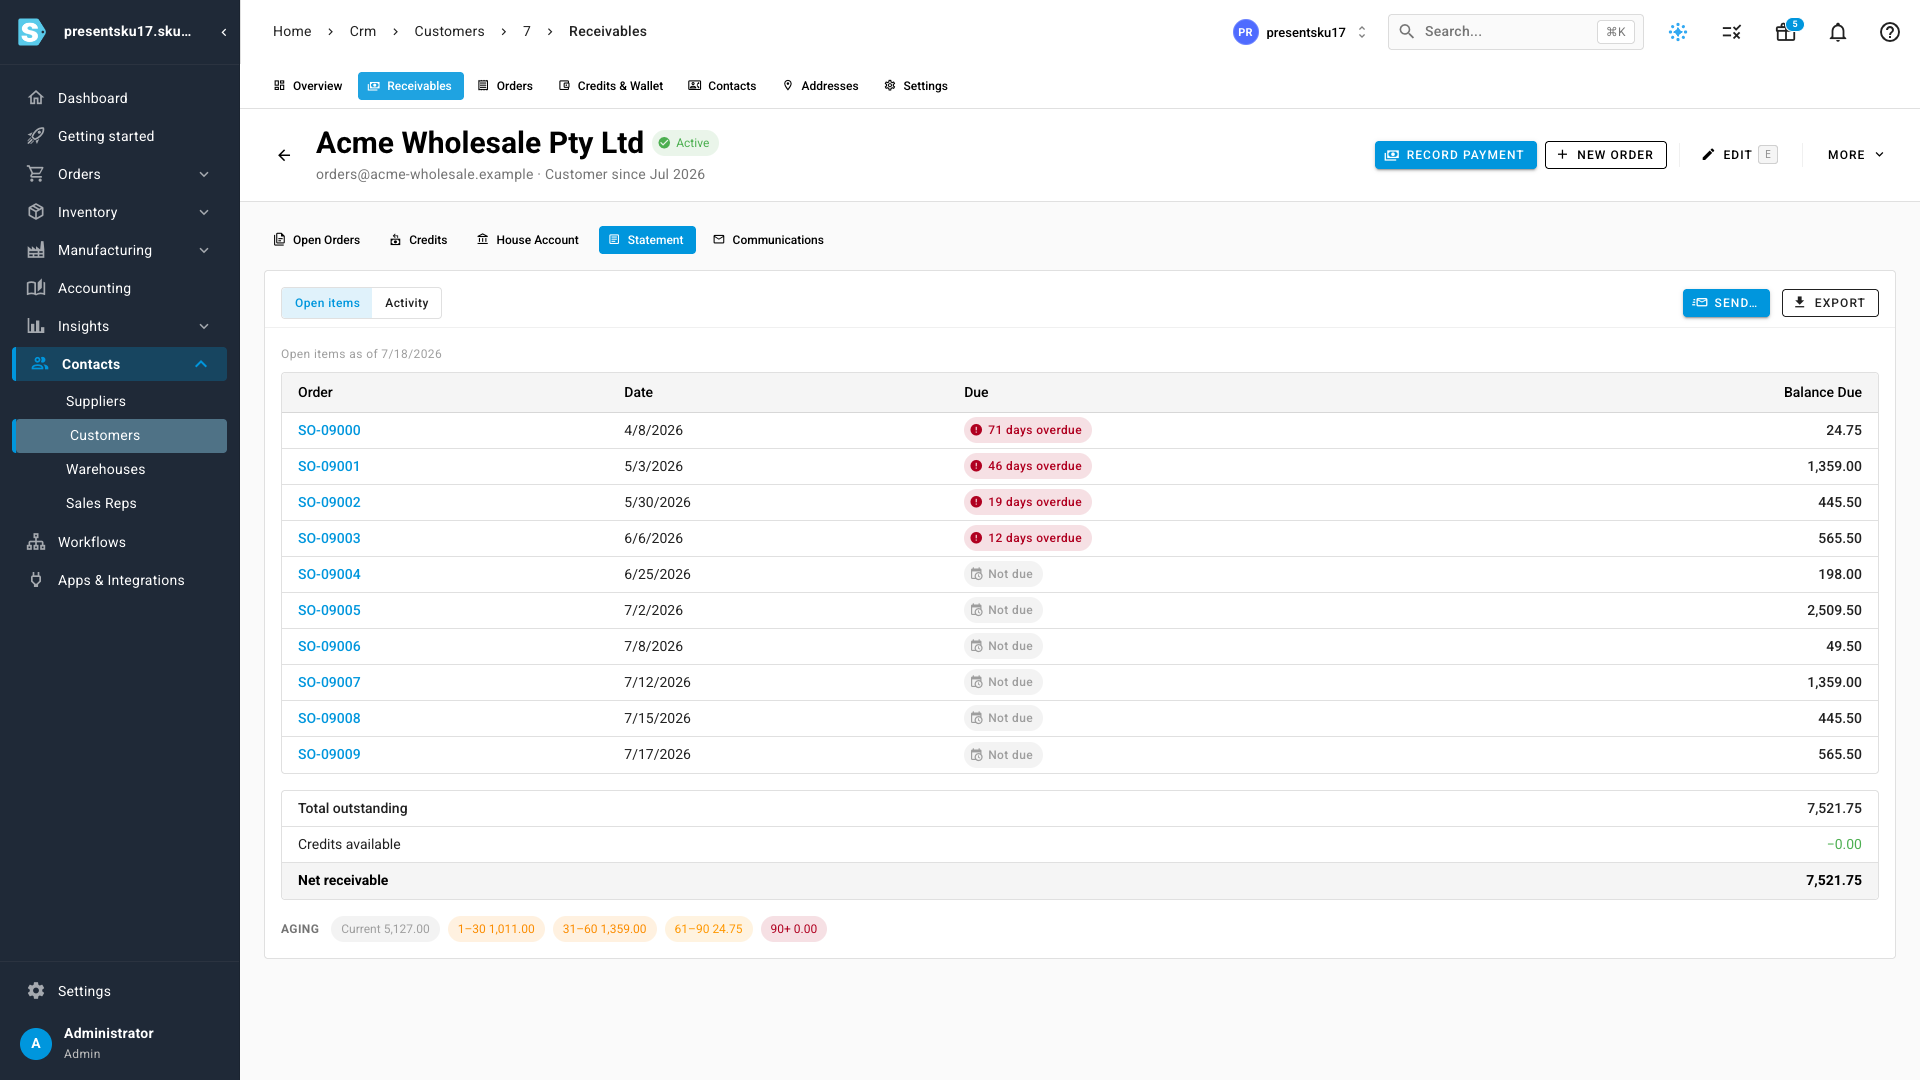The height and width of the screenshot is (1080, 1920).
Task: Click the PR user avatar
Action: click(1245, 32)
